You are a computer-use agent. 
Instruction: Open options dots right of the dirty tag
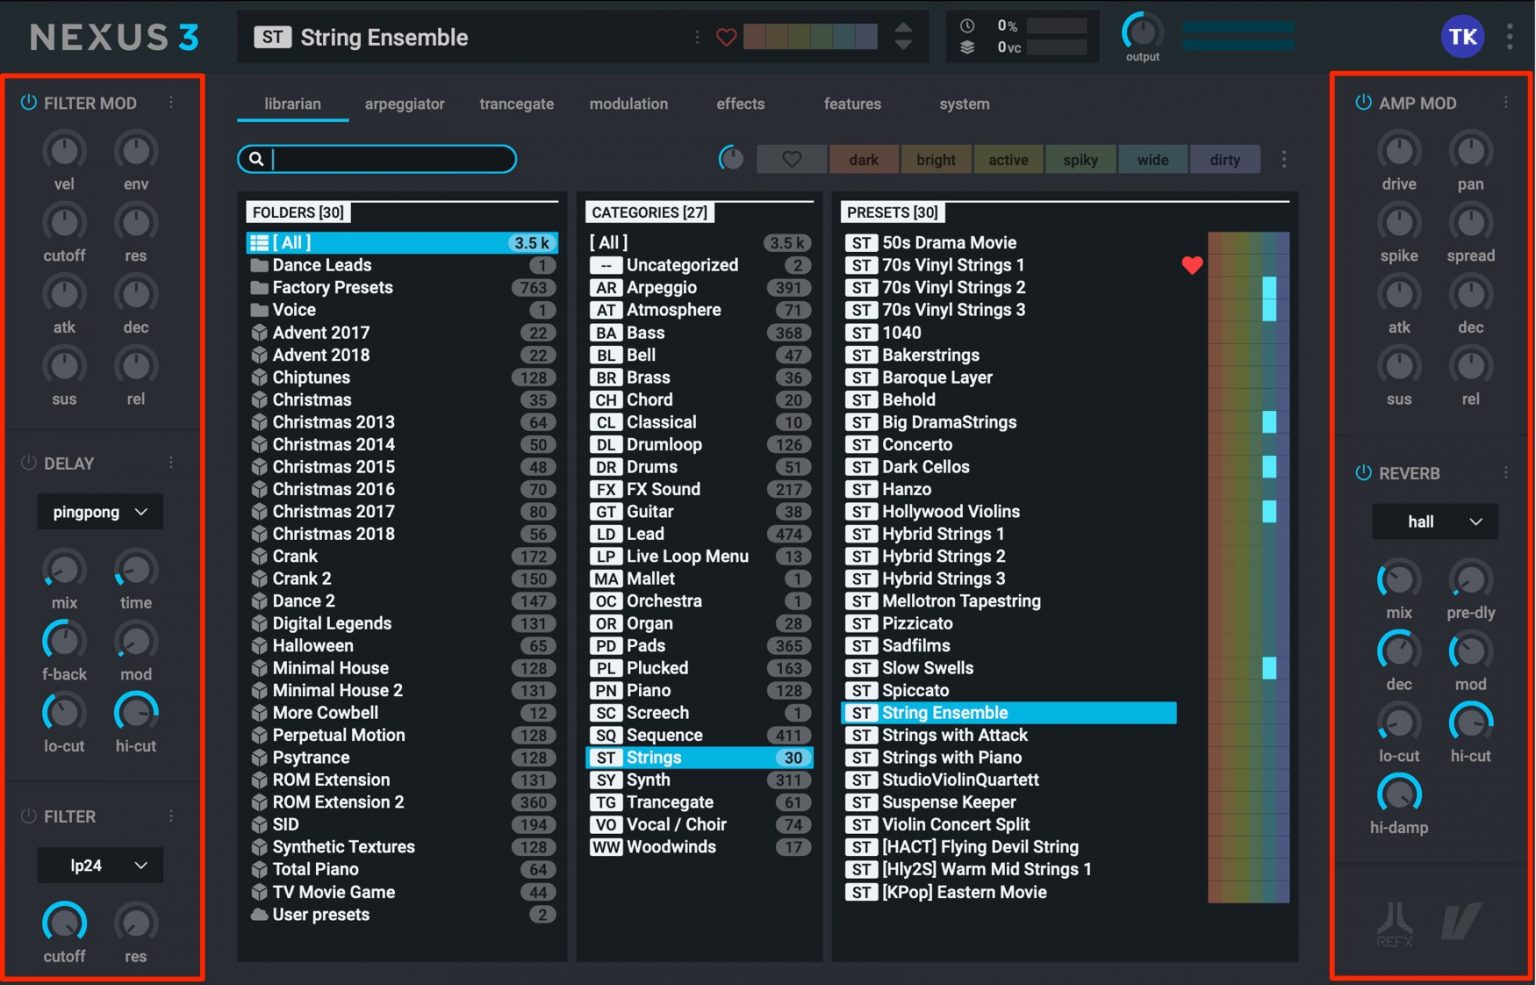point(1284,159)
